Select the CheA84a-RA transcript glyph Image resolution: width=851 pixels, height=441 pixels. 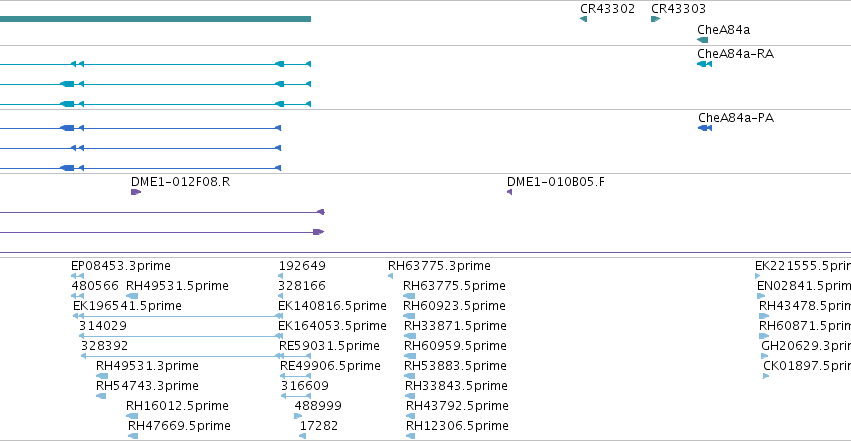click(704, 64)
